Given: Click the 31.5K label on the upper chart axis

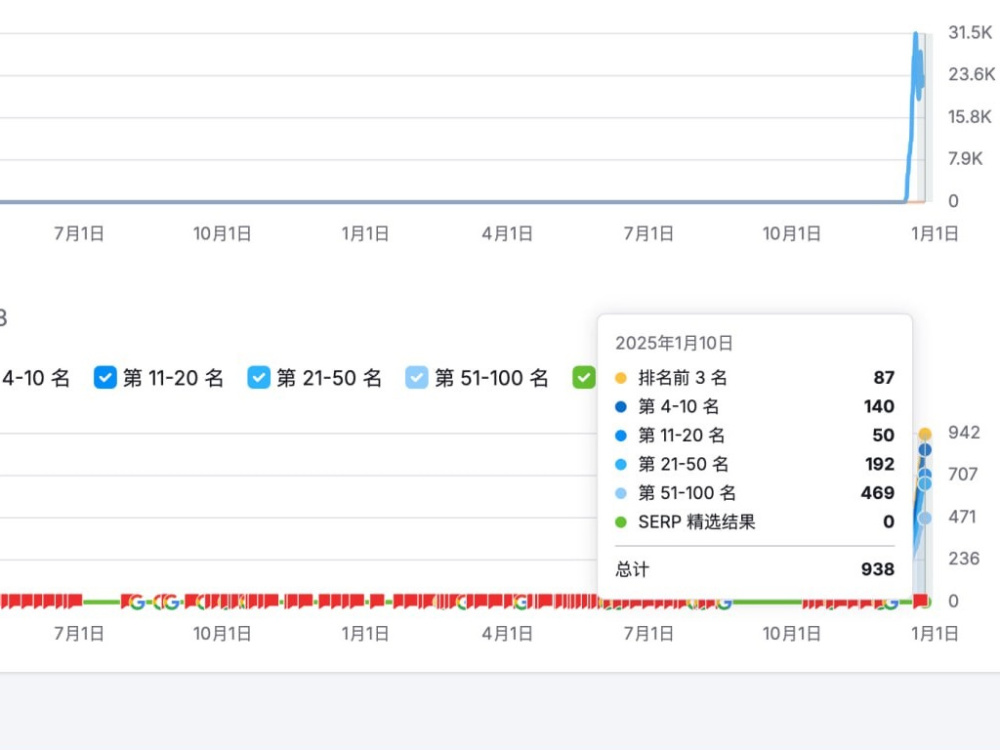Looking at the screenshot, I should coord(970,32).
